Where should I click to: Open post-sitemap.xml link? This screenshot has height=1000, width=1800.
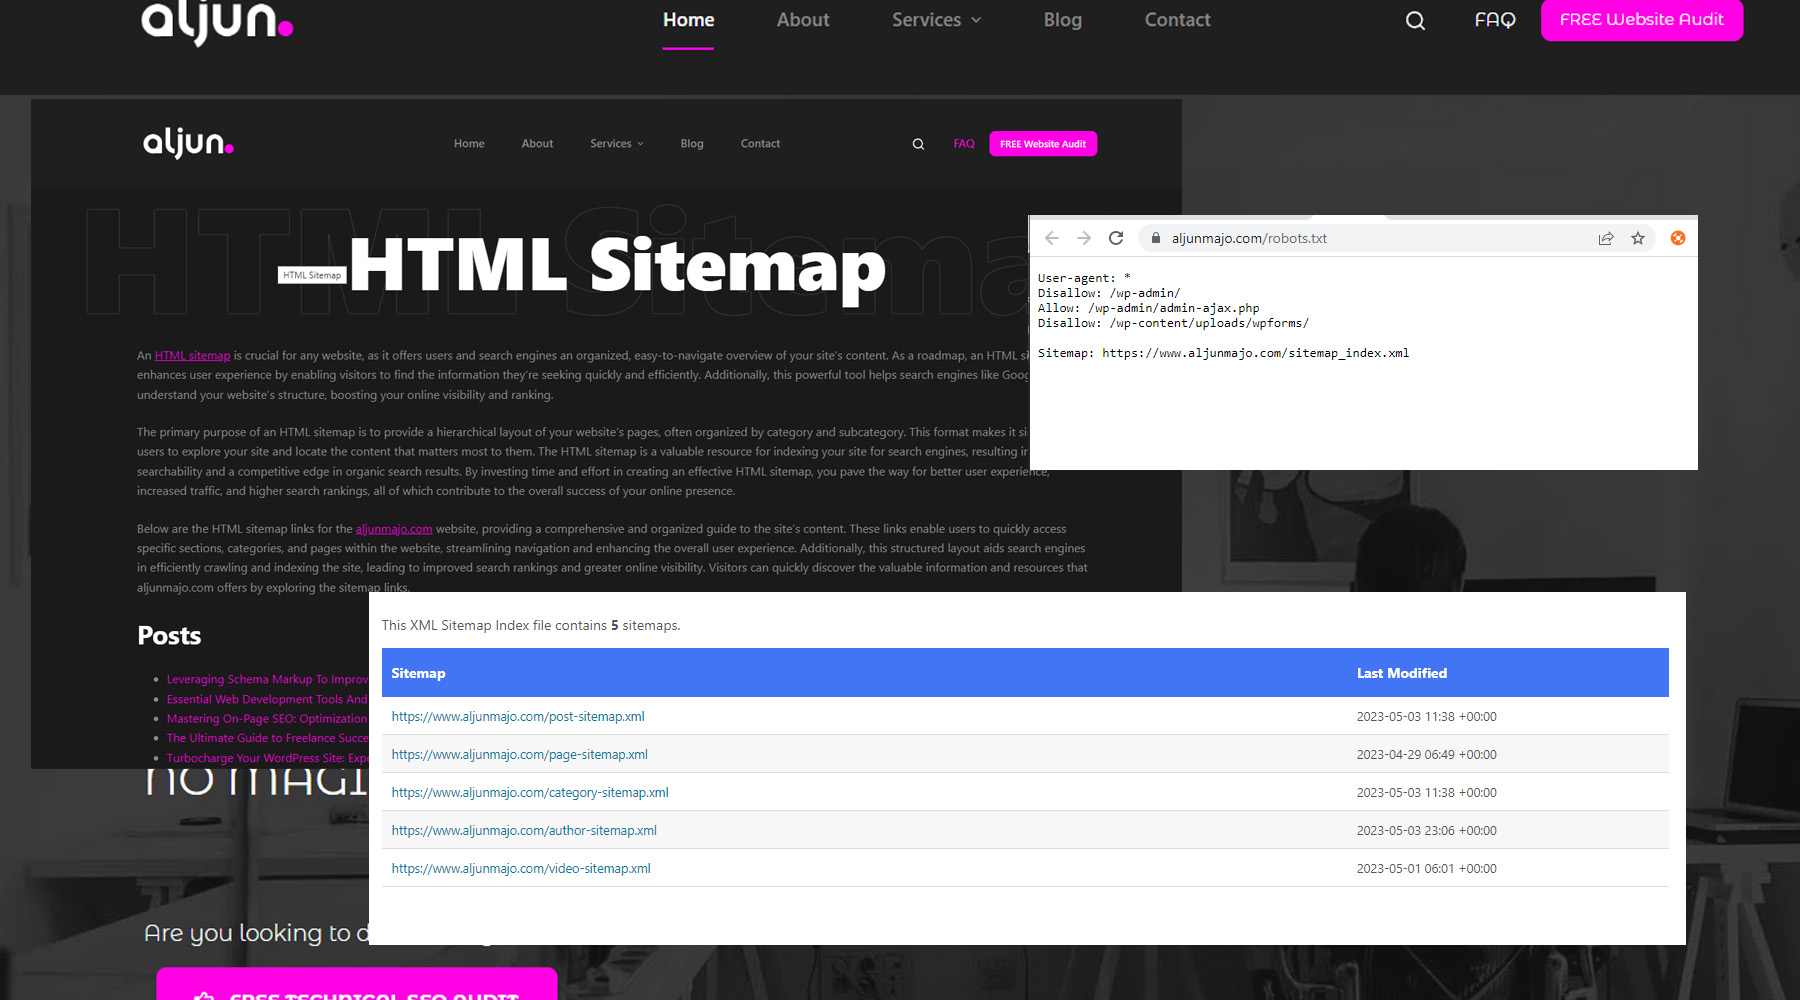[x=518, y=717]
